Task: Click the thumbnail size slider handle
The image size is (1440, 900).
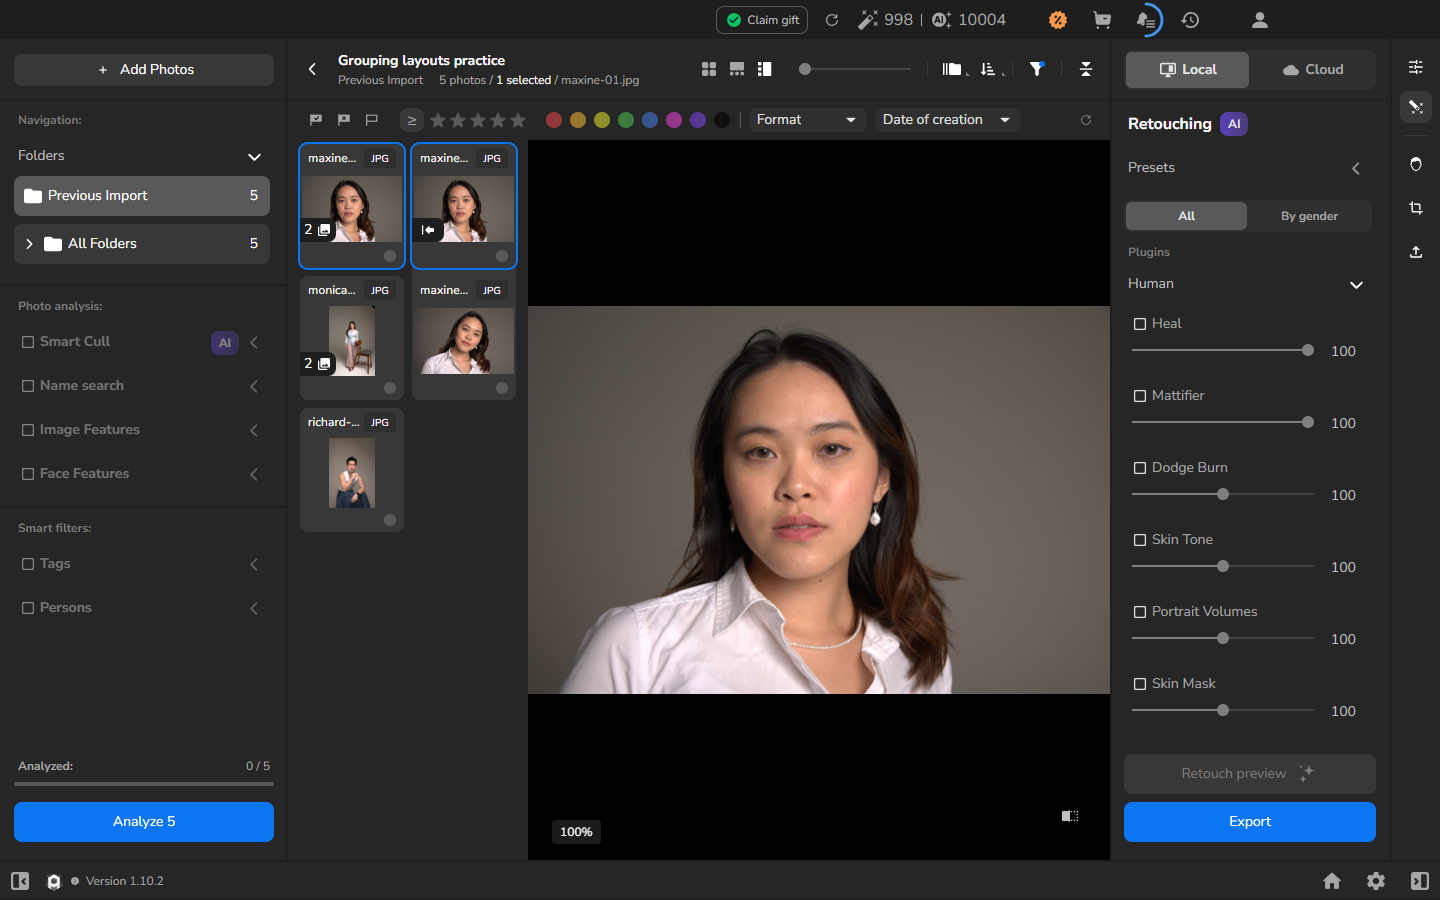Action: [805, 69]
